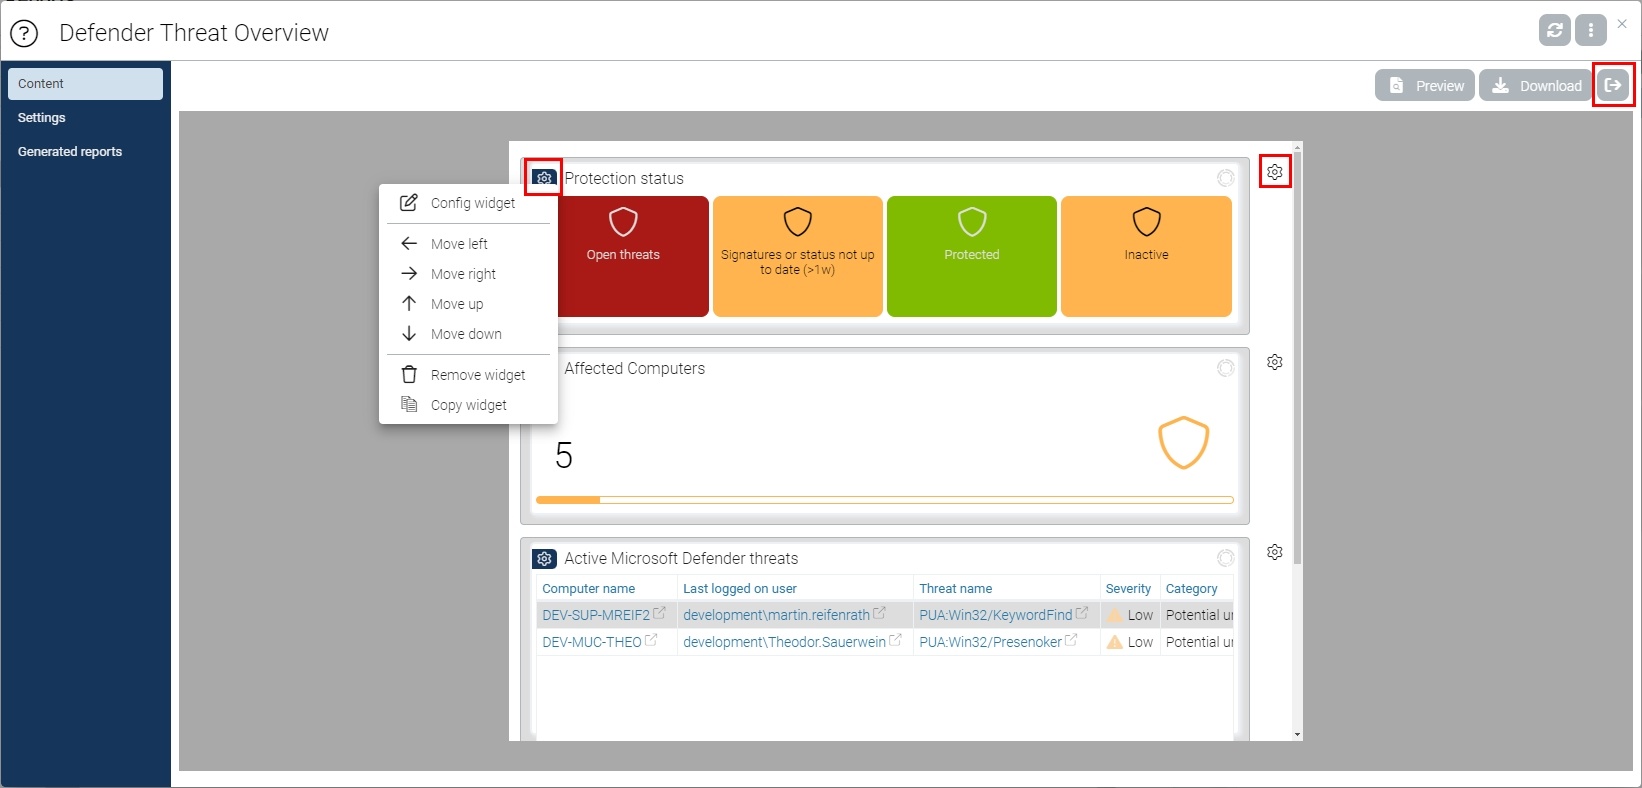1642x788 pixels.
Task: Choose Config widget from the context menu
Action: (468, 203)
